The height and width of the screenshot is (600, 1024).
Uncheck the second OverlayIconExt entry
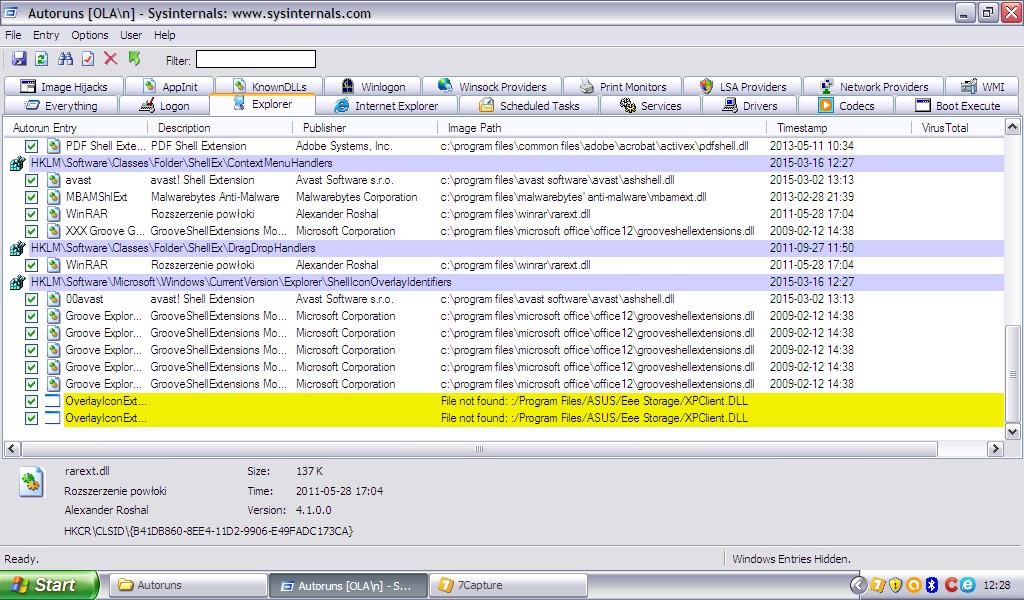click(31, 418)
